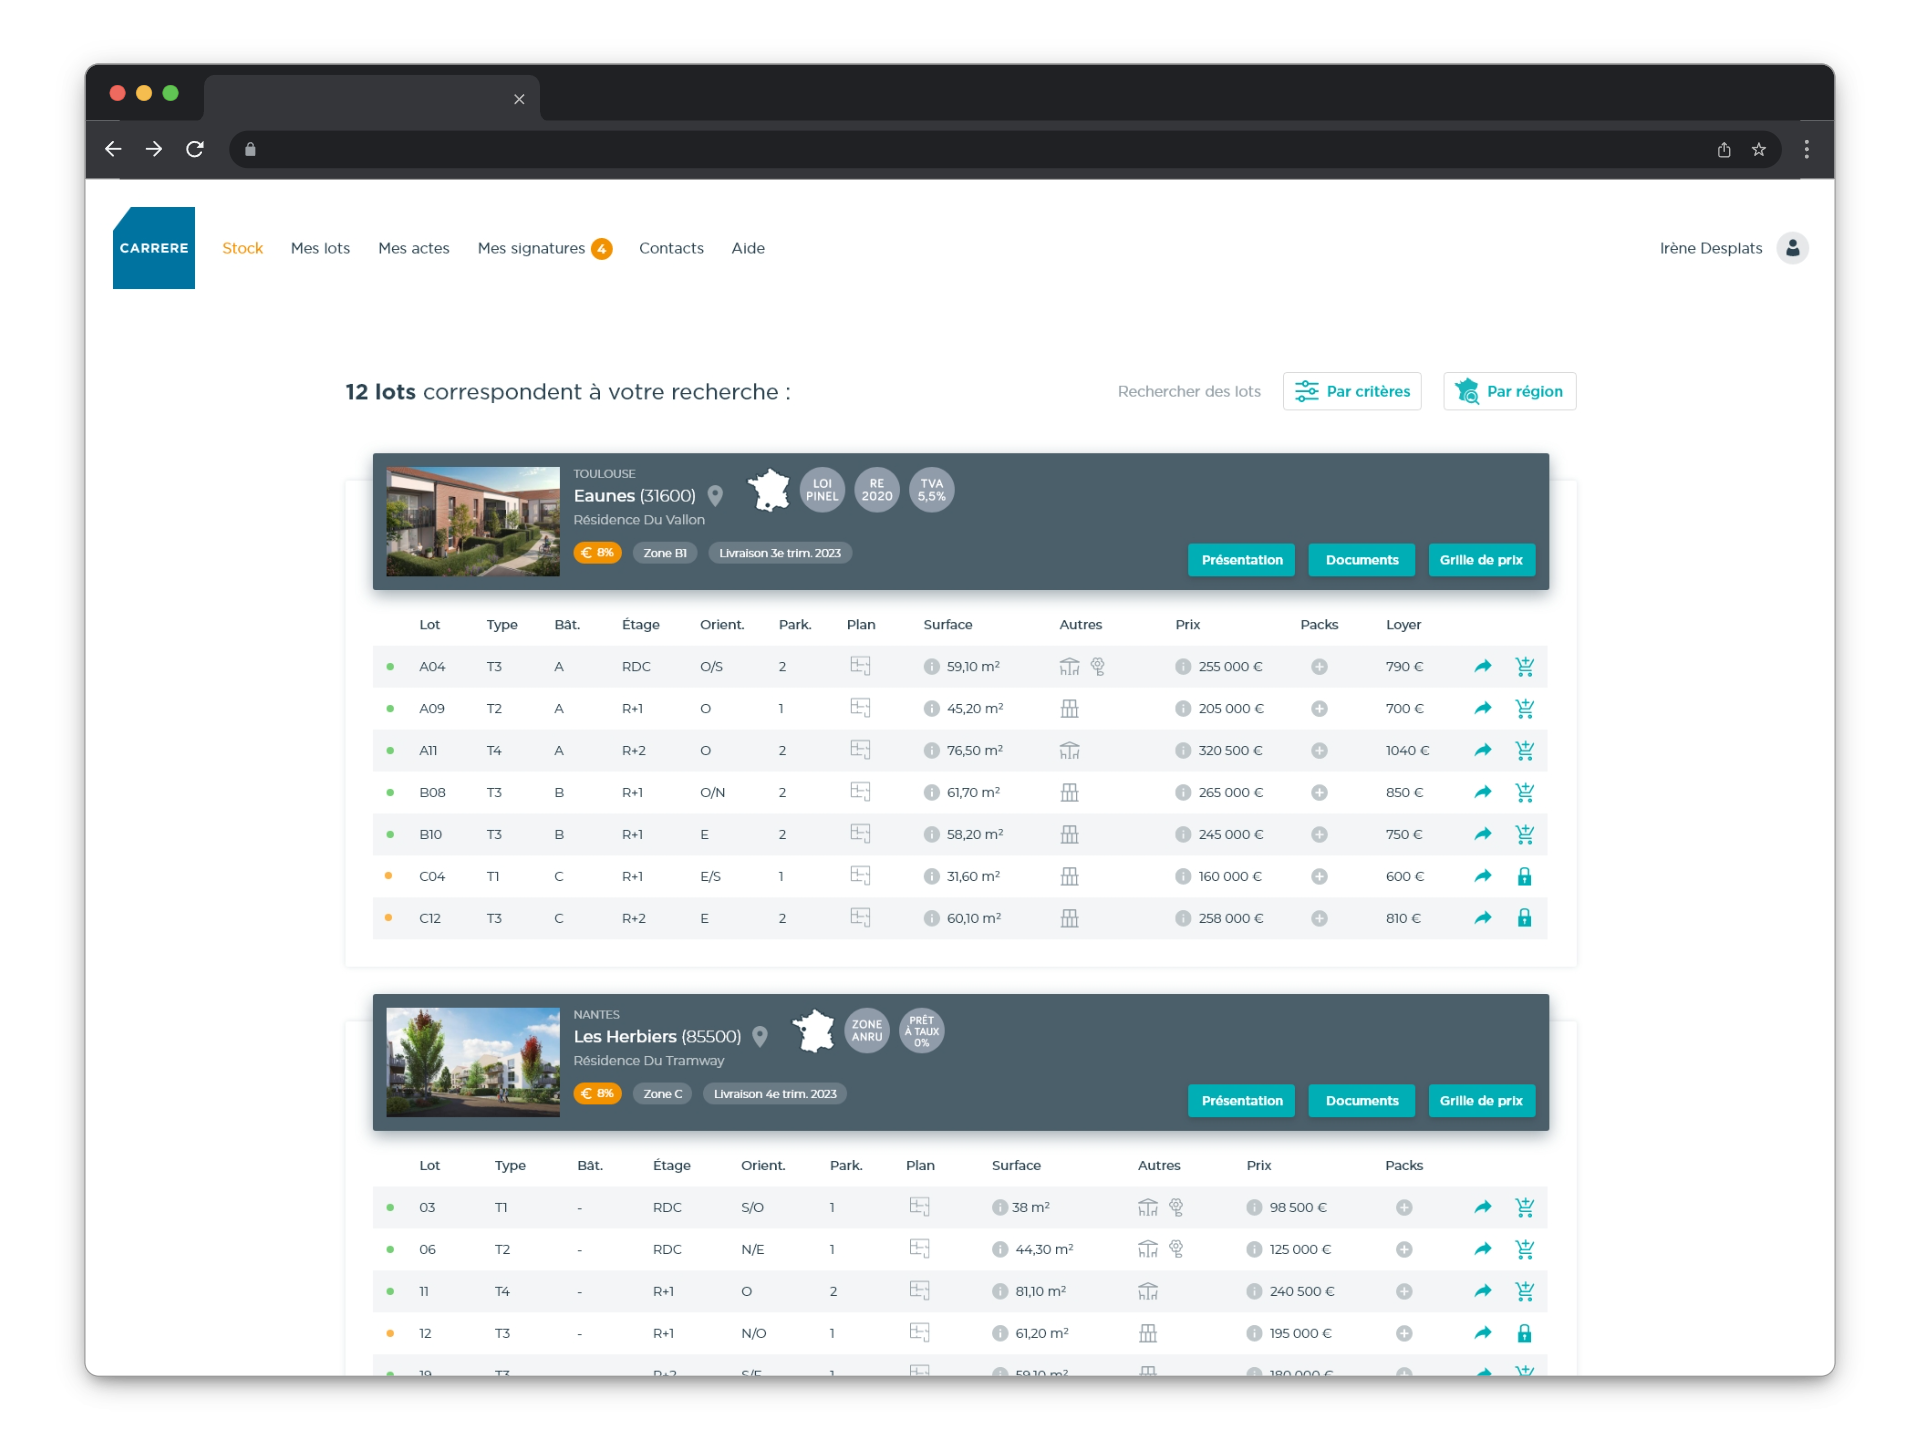The image size is (1920, 1440).
Task: Click the orange 8% tag on Eaunes
Action: tap(597, 553)
